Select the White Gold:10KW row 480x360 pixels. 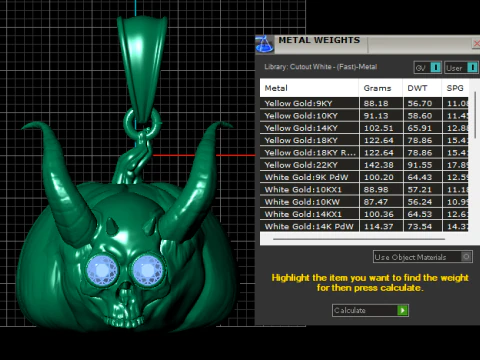pos(364,202)
